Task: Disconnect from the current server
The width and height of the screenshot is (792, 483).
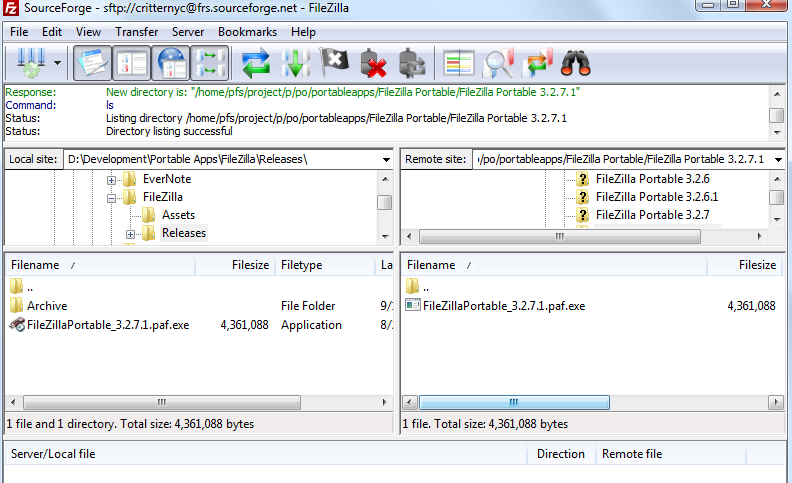Action: (374, 64)
